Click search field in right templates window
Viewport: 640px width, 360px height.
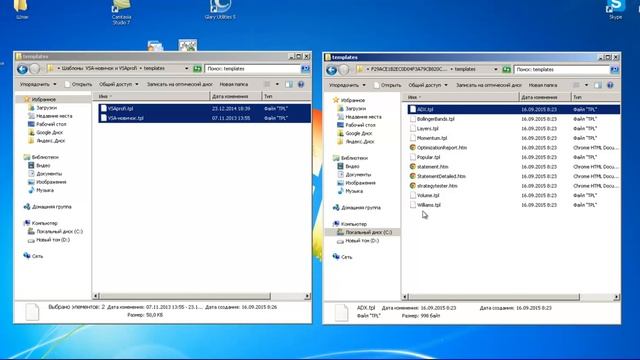562,69
